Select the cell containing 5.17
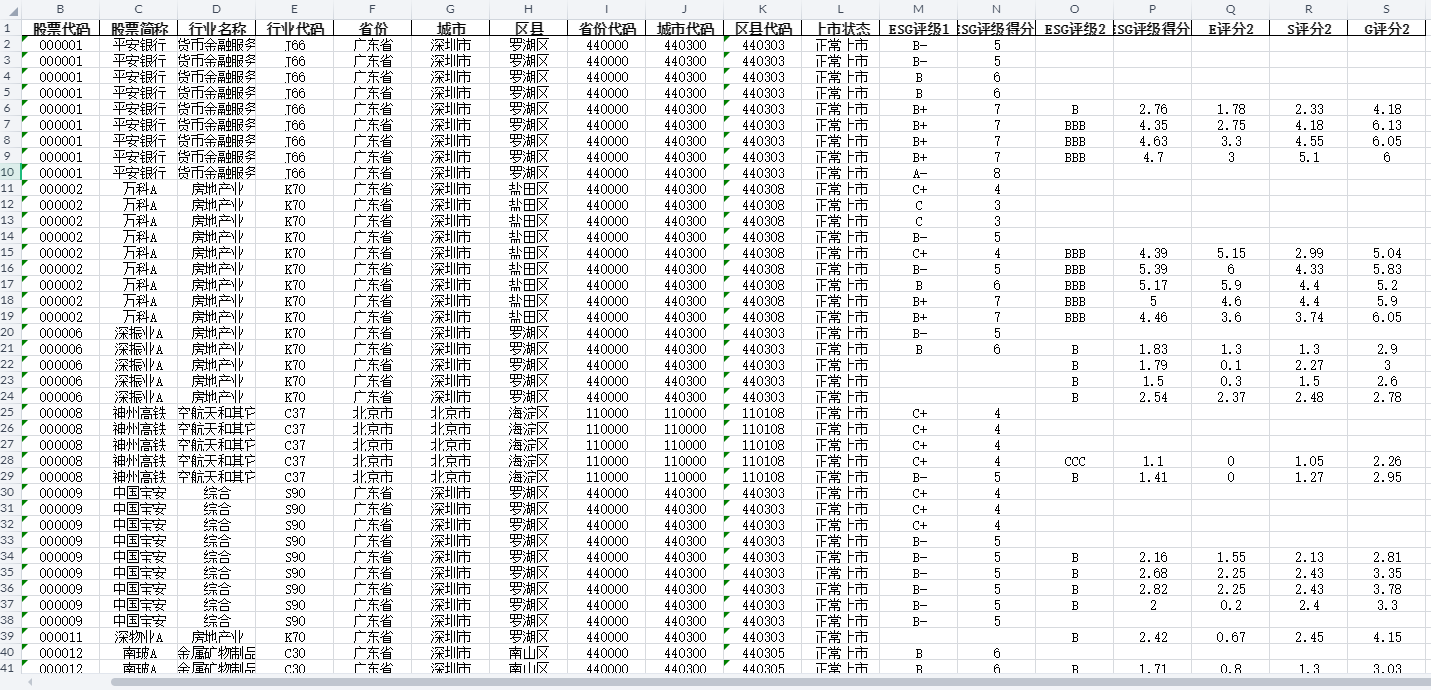Screen dimensions: 1431x690 1153,285
